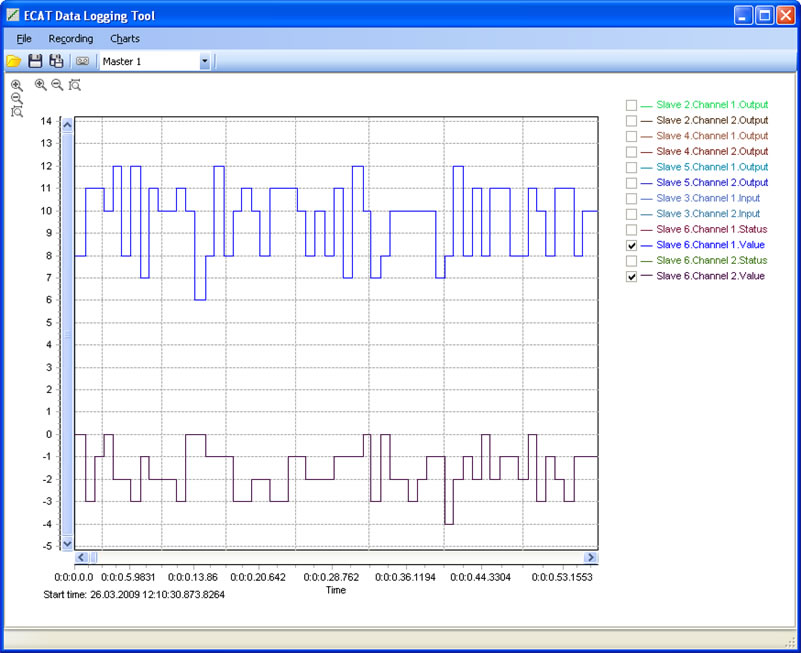Click the recording cassette icon in toolbar
This screenshot has height=653, width=801.
[82, 61]
